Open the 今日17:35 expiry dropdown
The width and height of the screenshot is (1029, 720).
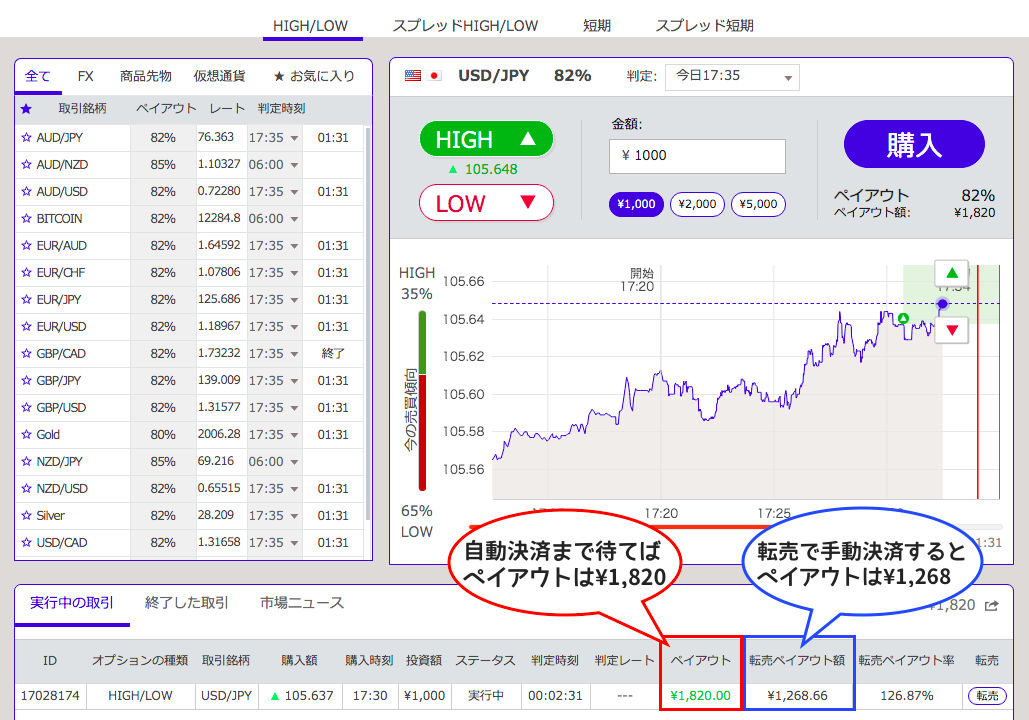click(x=731, y=77)
